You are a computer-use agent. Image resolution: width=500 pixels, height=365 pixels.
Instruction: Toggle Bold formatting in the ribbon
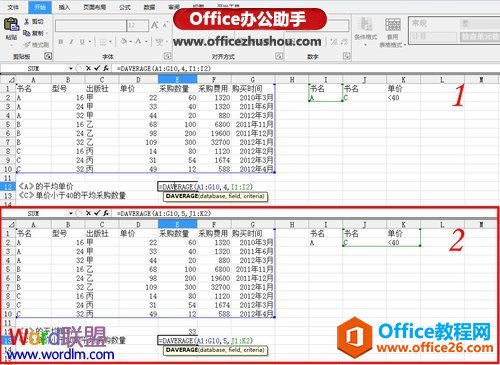[61, 42]
